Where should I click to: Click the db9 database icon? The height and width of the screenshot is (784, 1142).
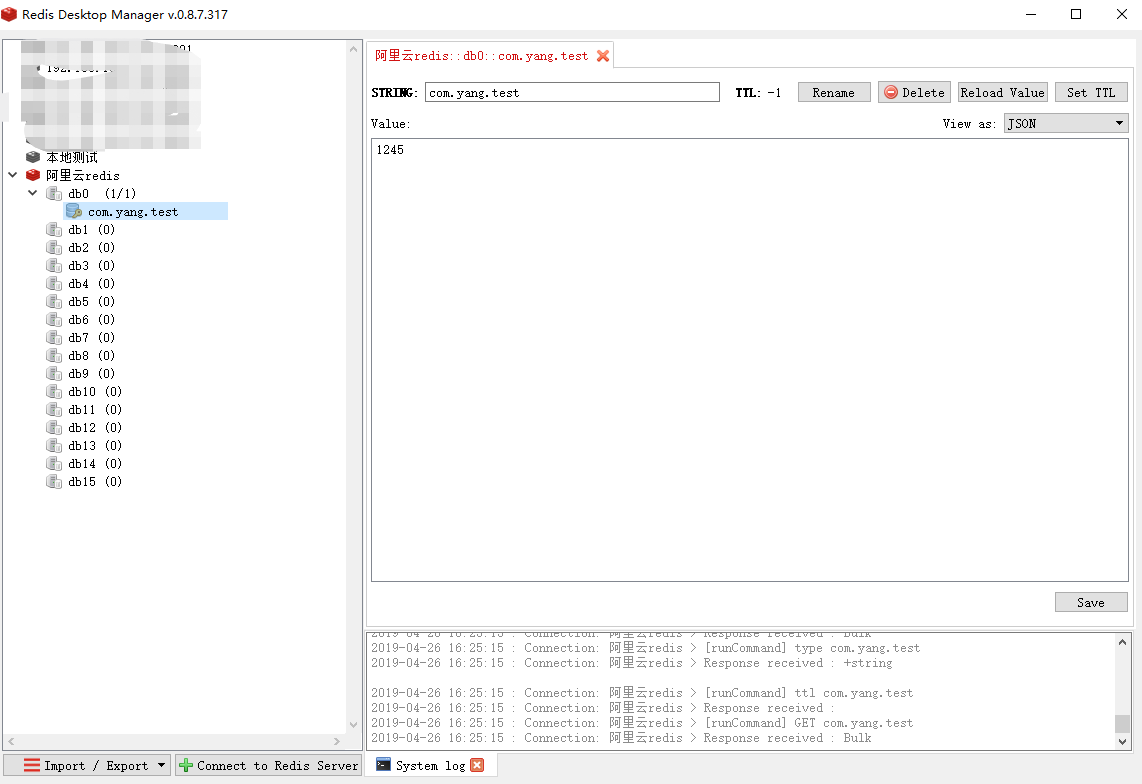(x=54, y=373)
